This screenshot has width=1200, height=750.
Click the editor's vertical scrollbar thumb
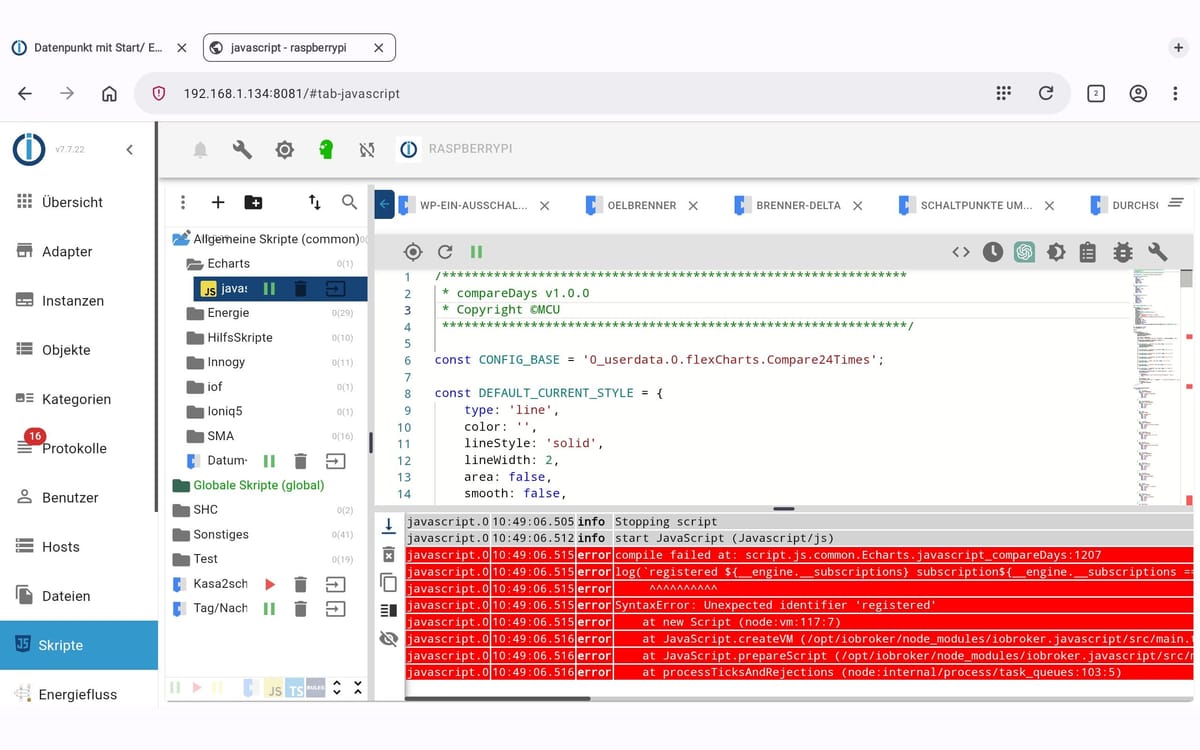click(1186, 278)
